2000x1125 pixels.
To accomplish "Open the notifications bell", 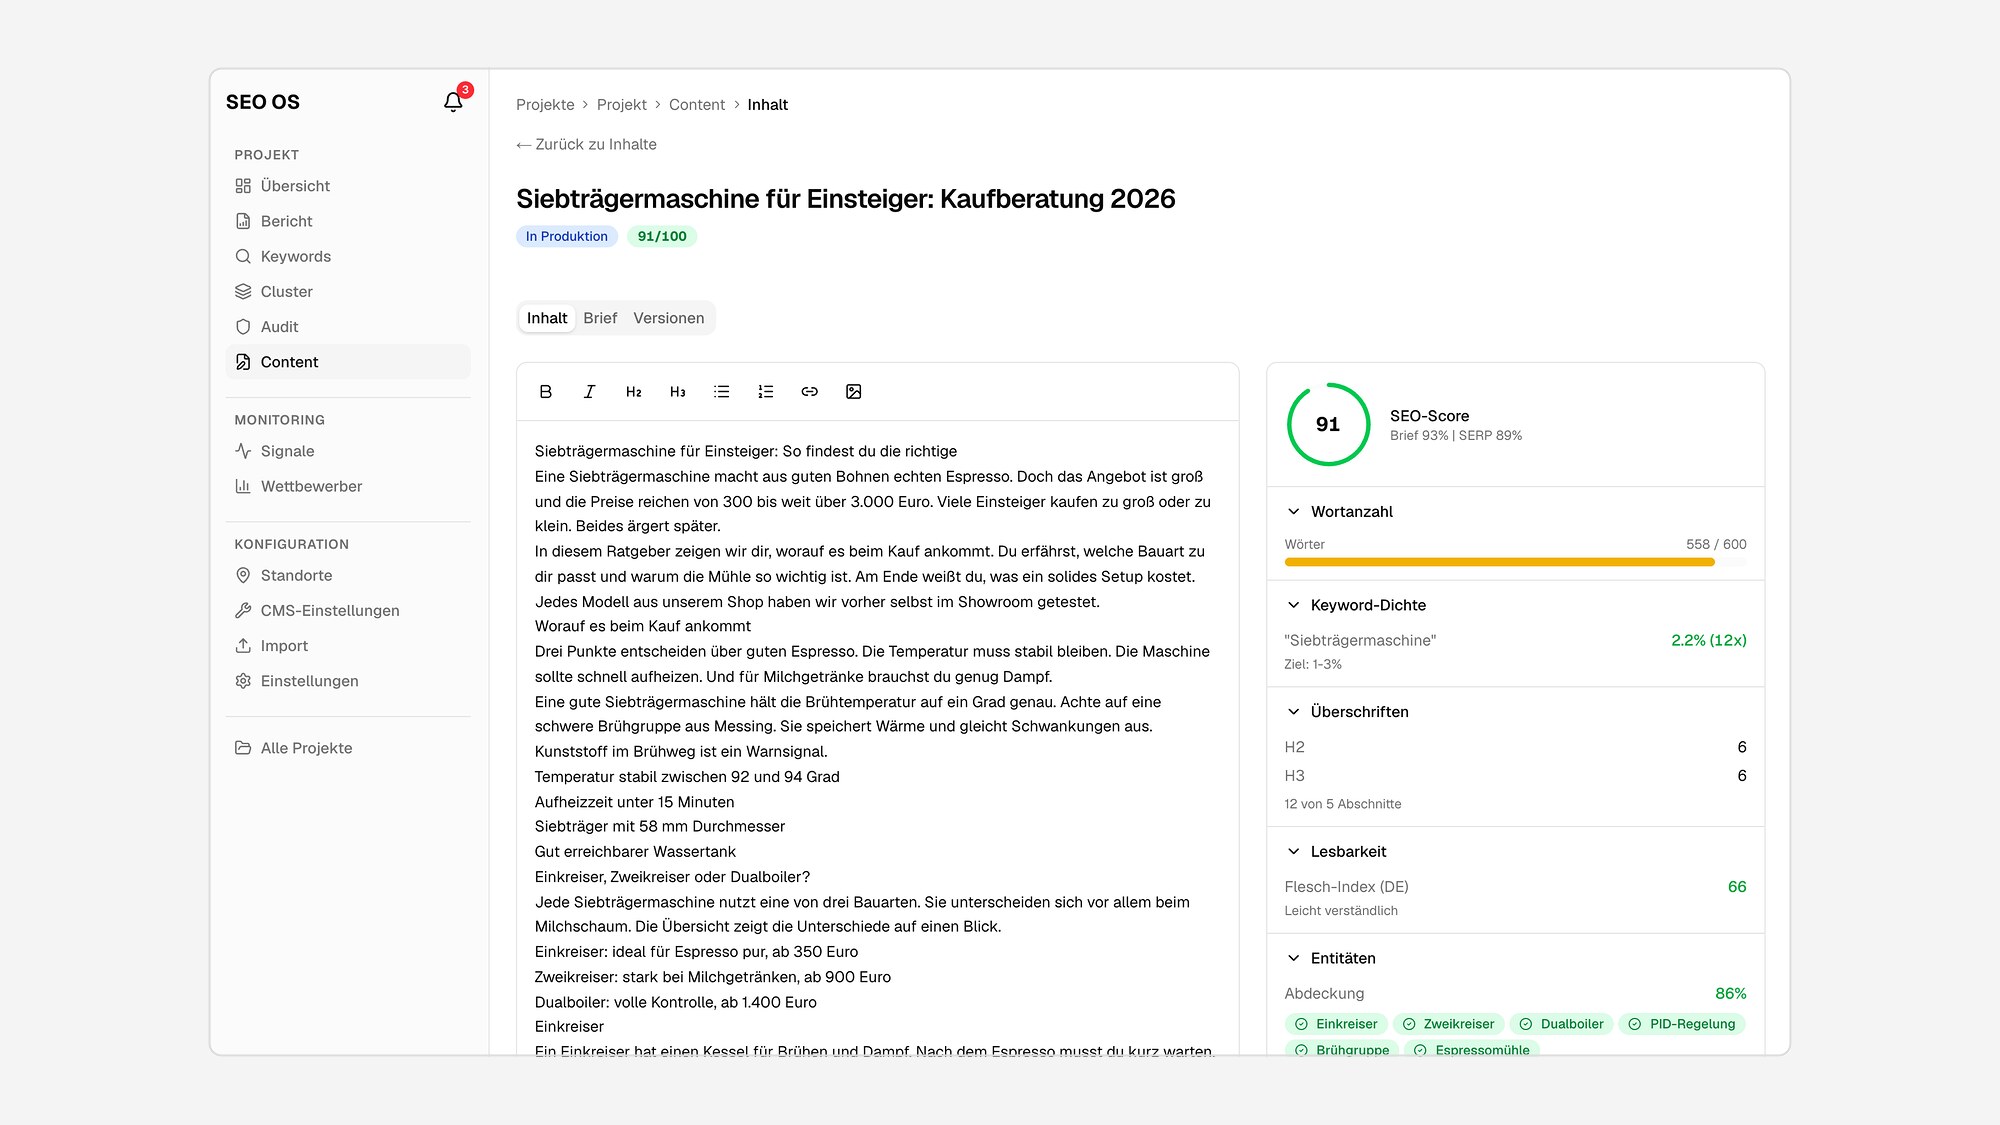I will click(x=453, y=102).
